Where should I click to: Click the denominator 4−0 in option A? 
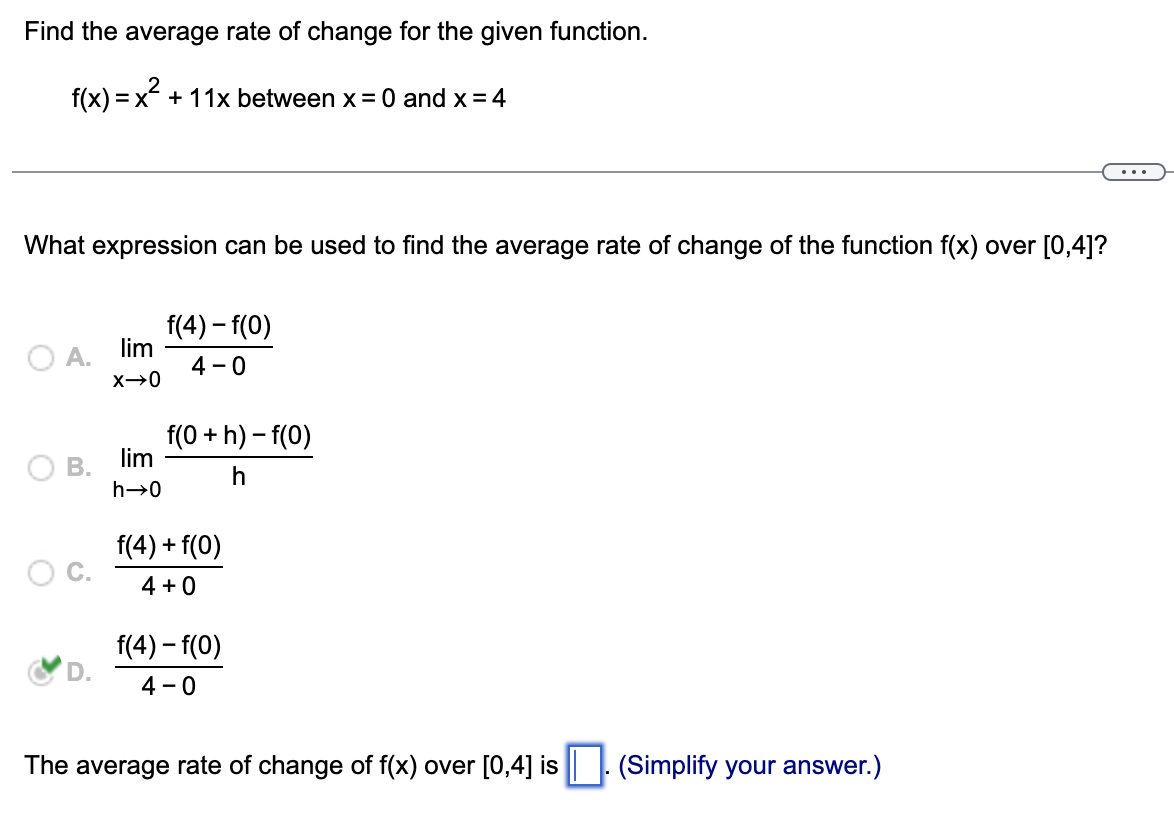click(219, 368)
